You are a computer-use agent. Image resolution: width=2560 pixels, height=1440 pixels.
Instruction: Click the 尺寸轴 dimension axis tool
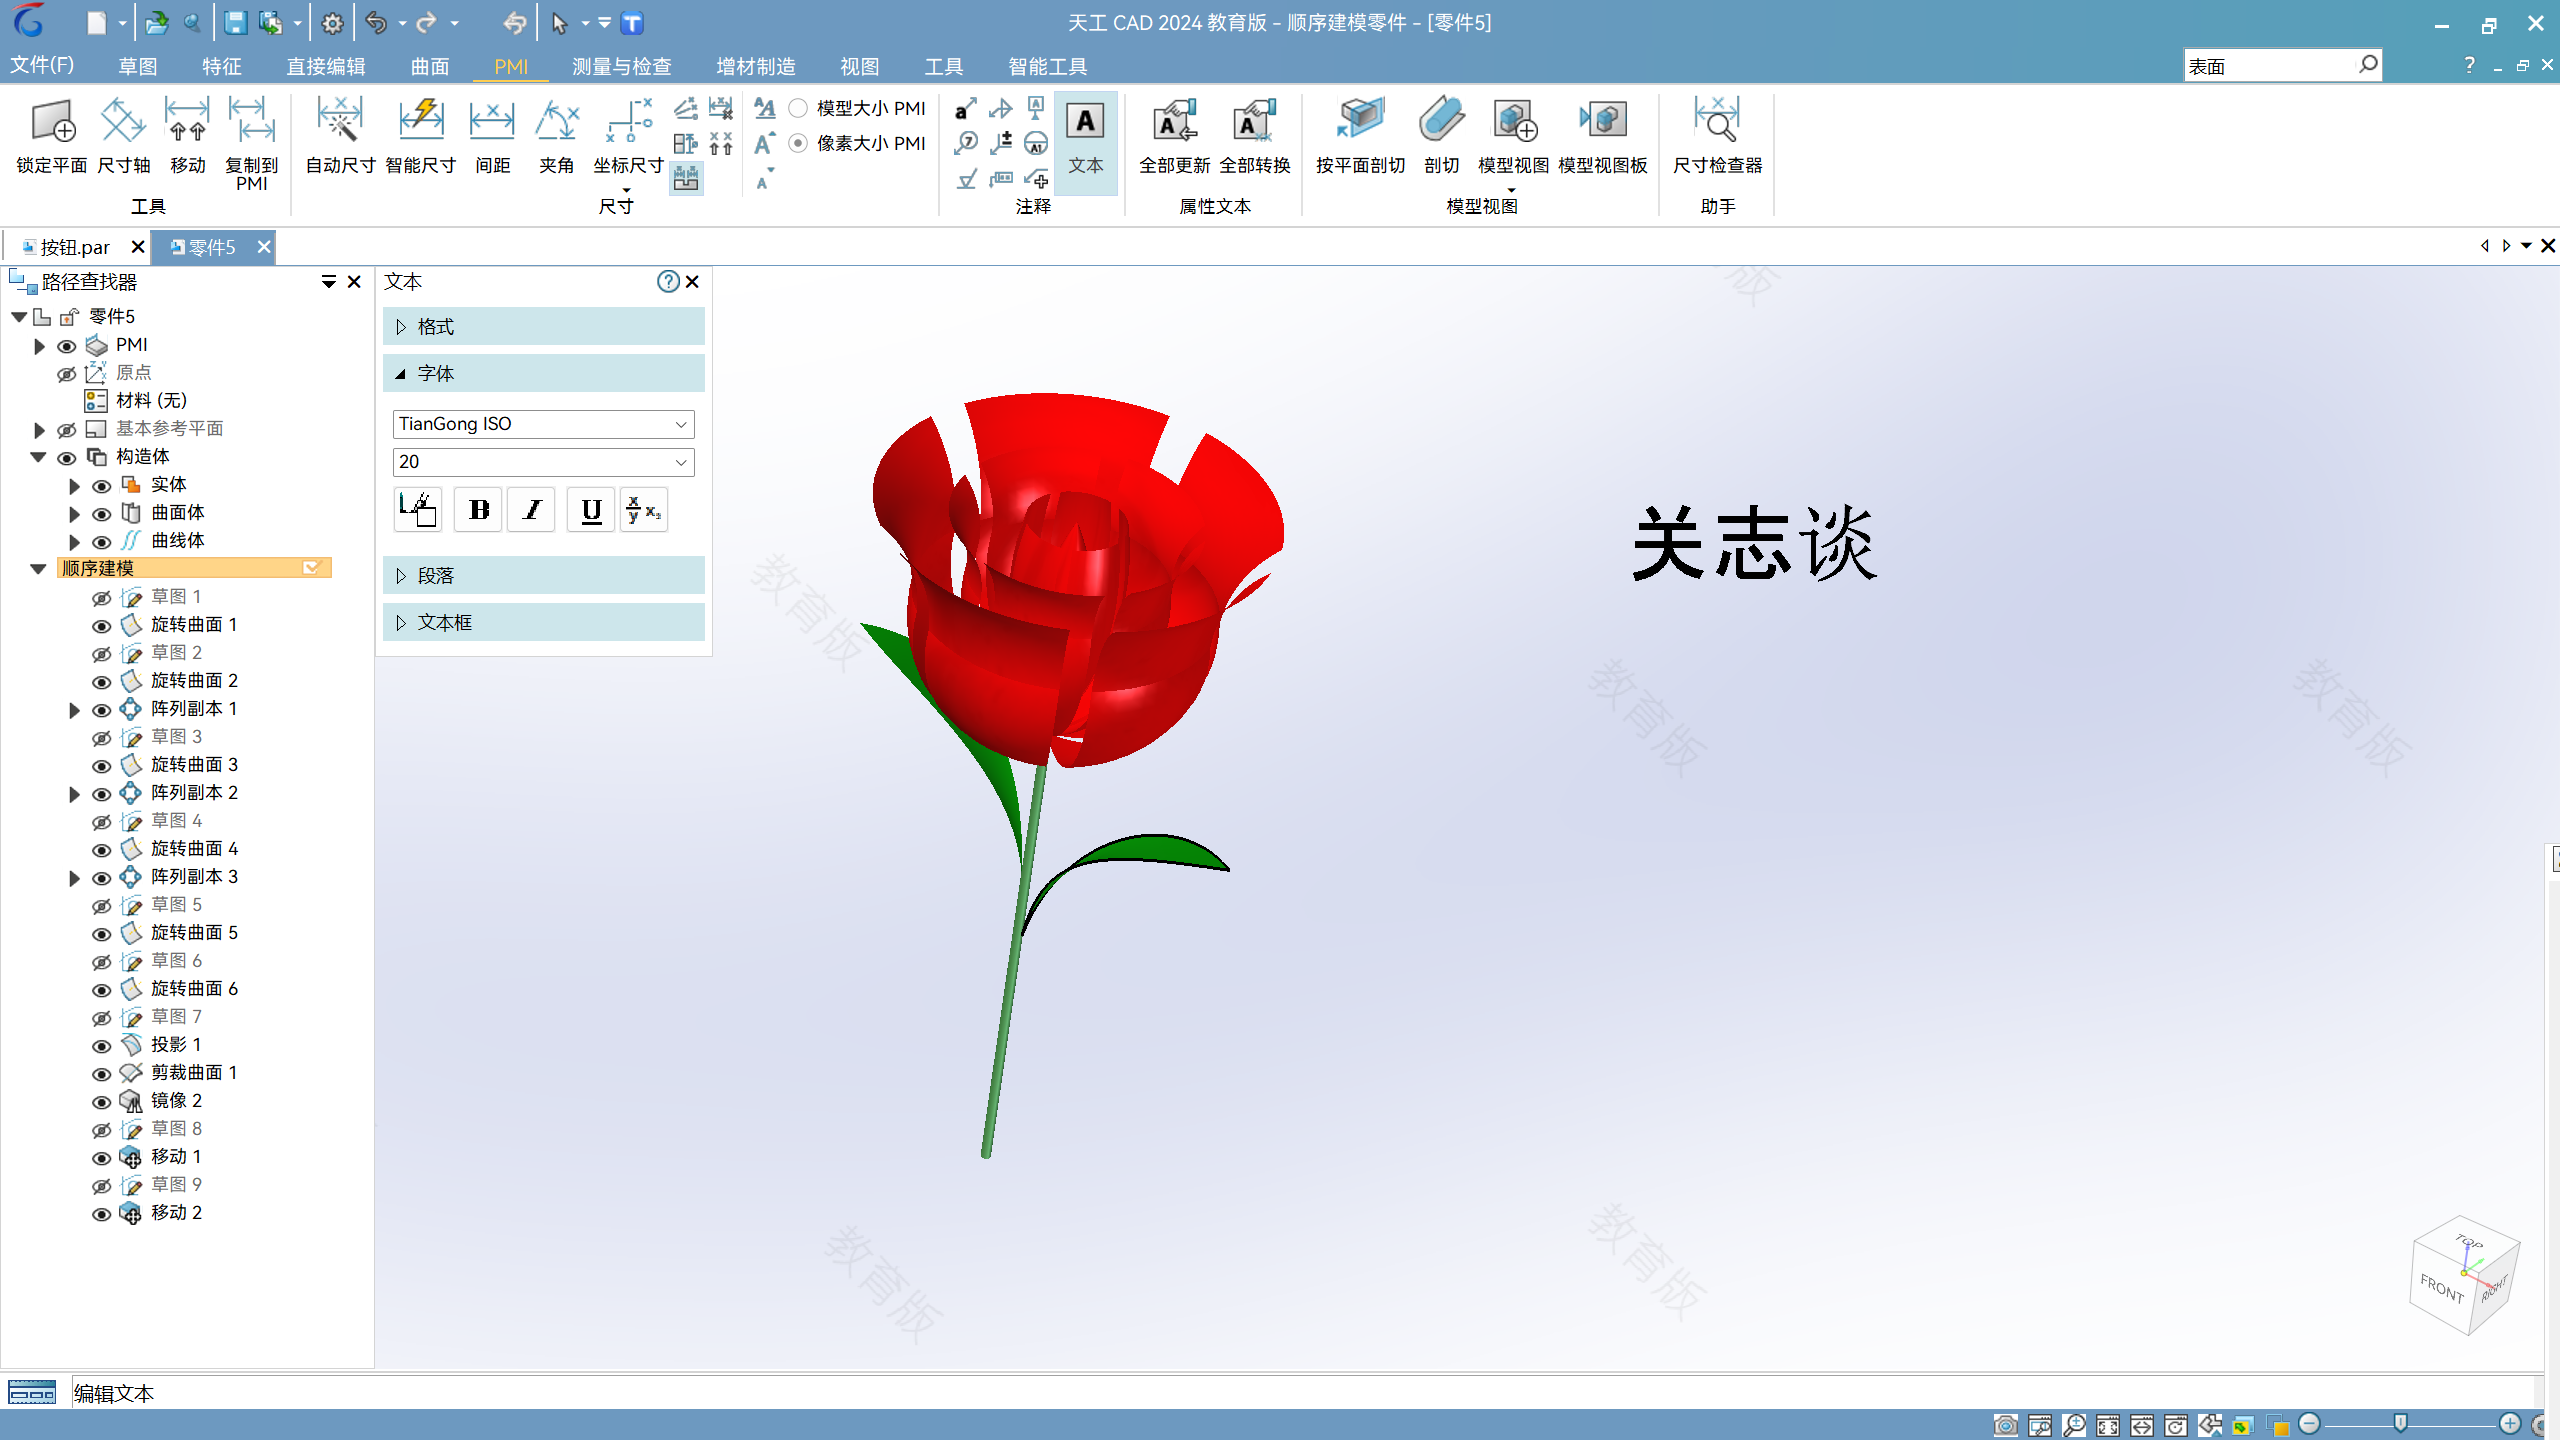[124, 137]
